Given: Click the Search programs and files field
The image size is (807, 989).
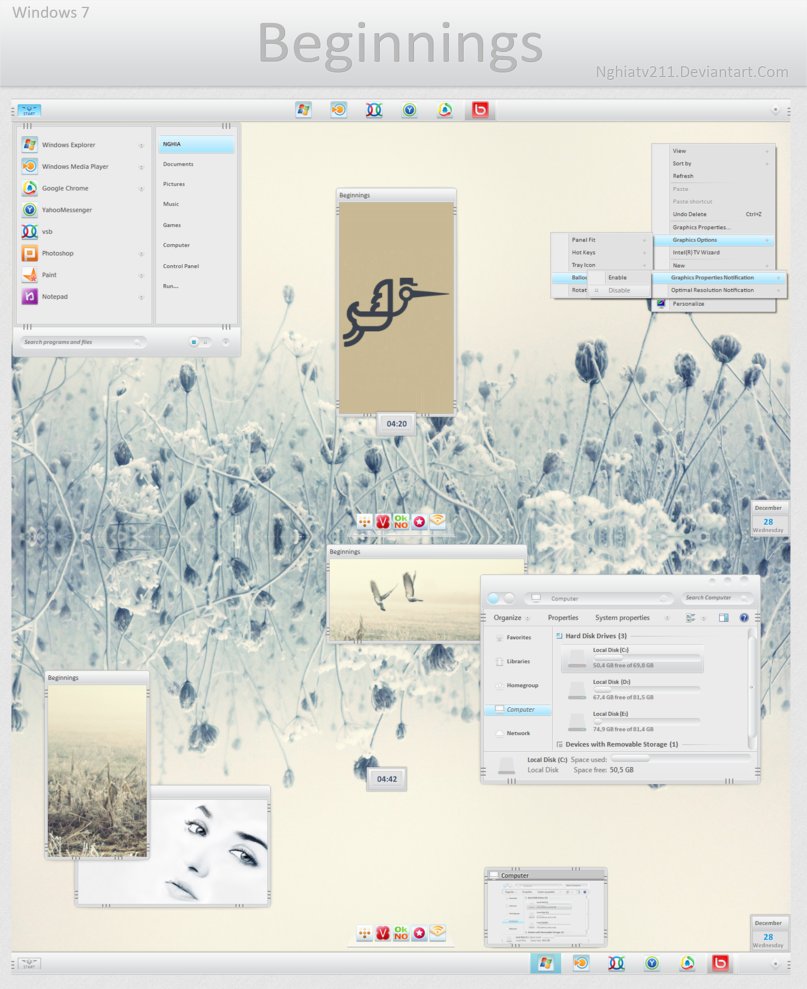Looking at the screenshot, I should click(x=80, y=342).
